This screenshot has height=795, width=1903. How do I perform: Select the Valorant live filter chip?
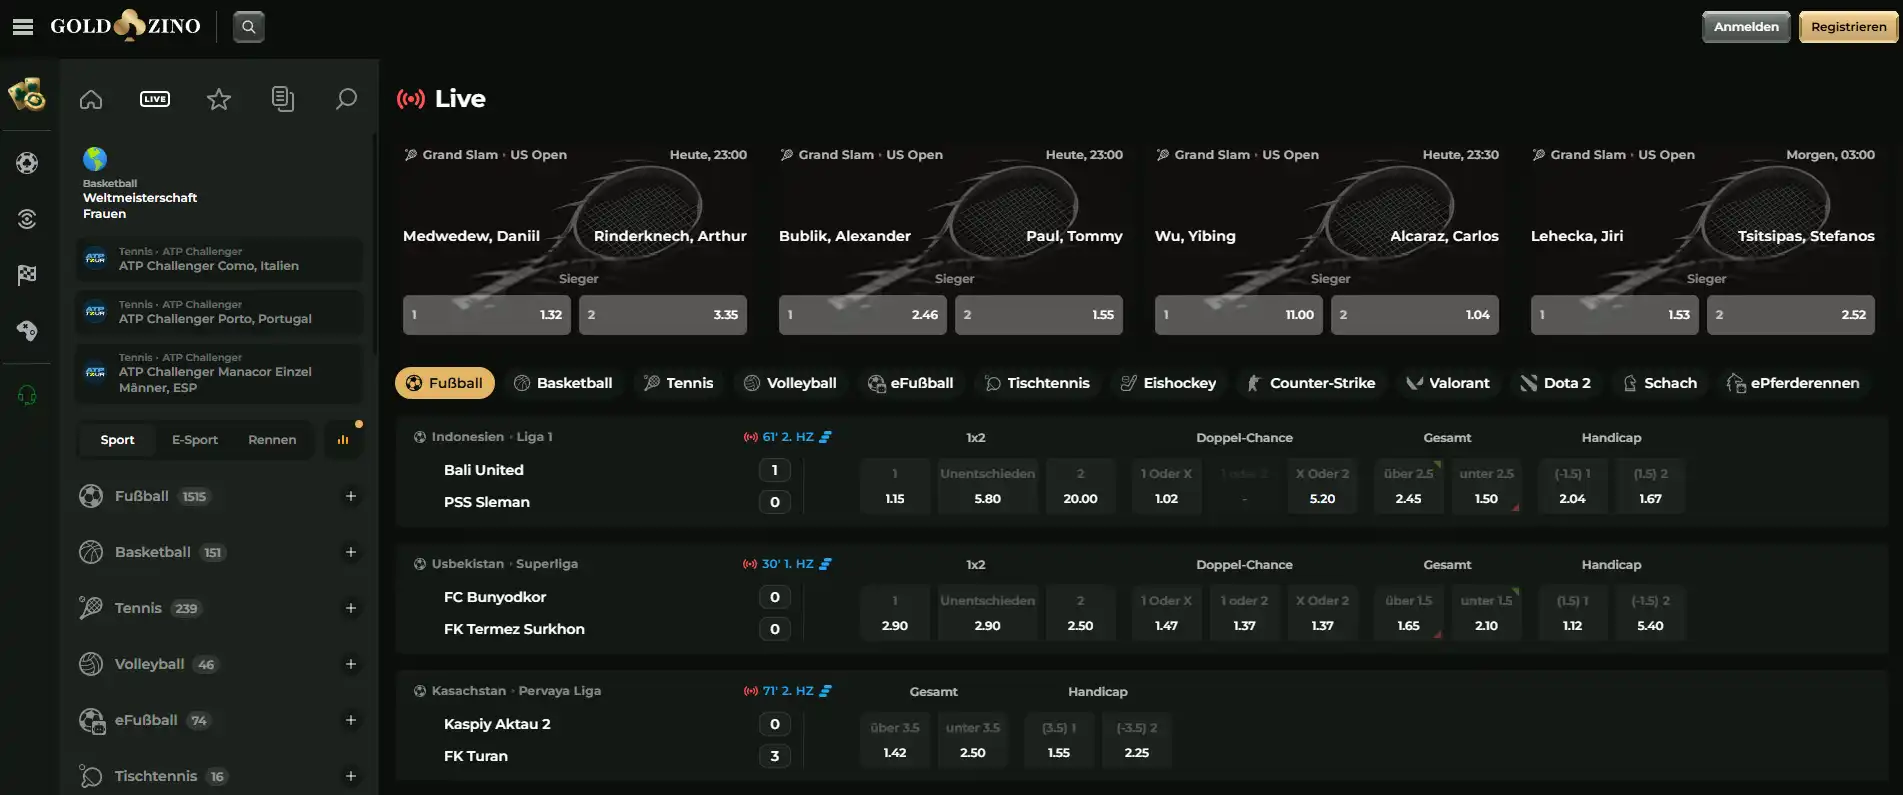tap(1448, 383)
